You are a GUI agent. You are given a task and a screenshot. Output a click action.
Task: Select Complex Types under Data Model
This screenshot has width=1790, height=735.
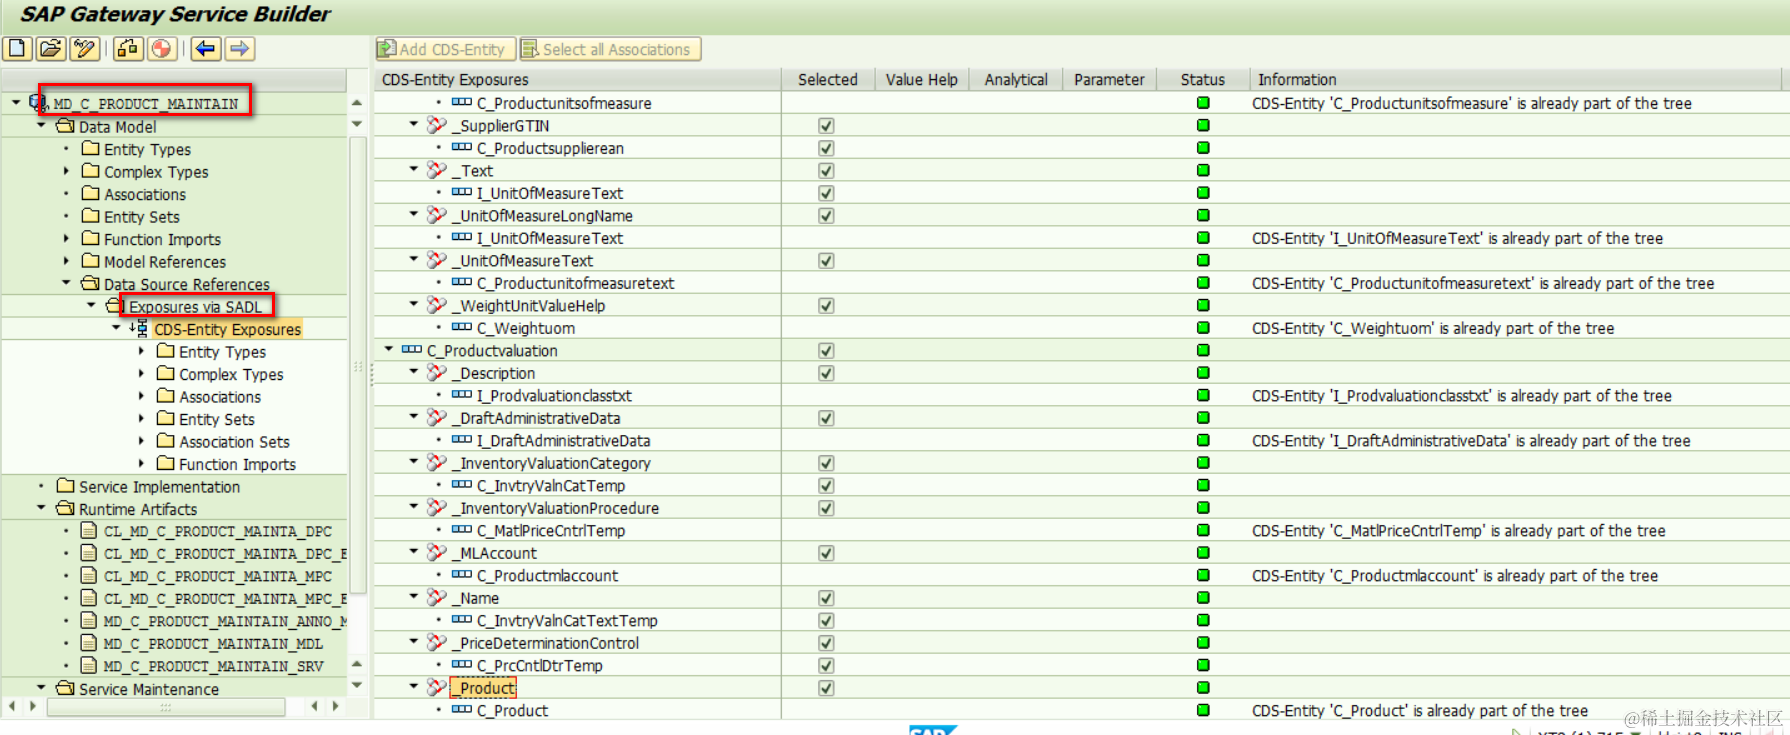click(x=156, y=171)
